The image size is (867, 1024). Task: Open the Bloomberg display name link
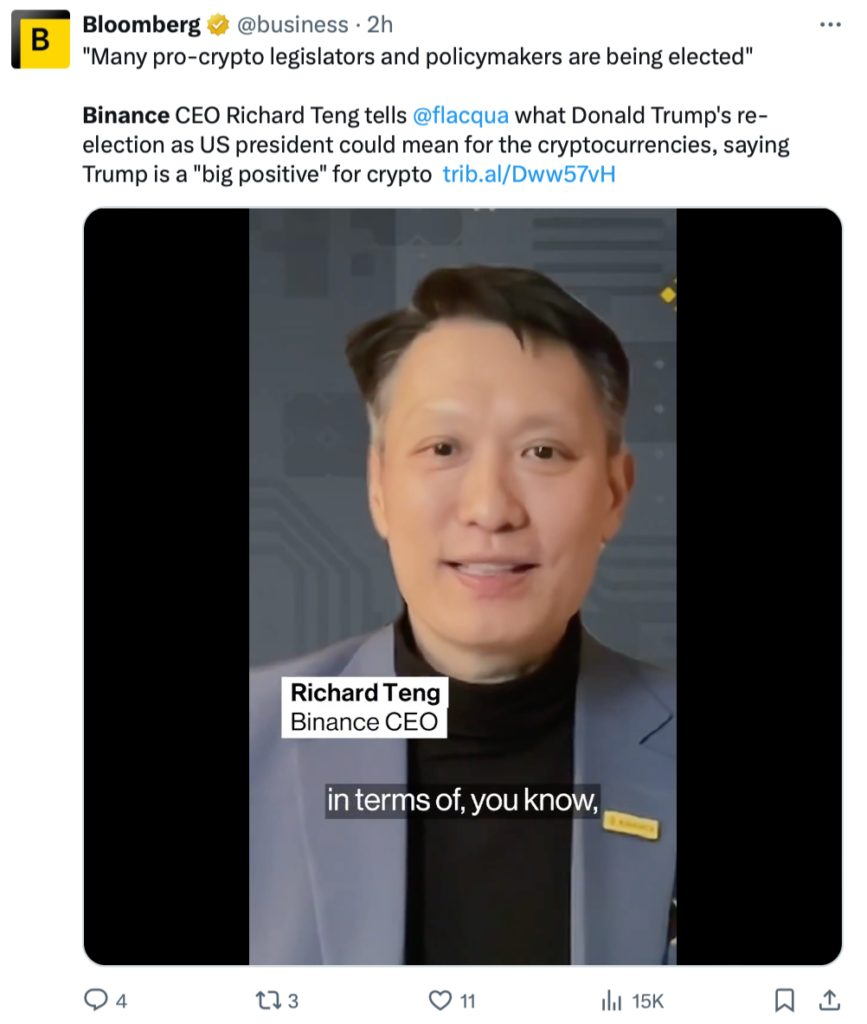(x=141, y=24)
